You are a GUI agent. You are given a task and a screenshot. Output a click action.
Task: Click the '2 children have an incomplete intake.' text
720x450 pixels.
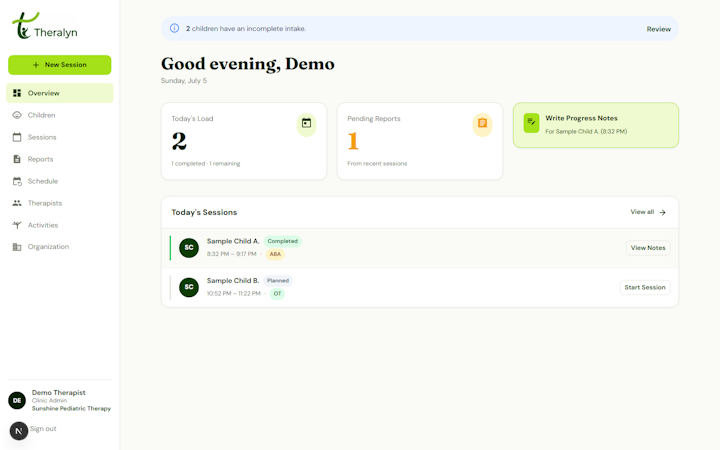(246, 28)
